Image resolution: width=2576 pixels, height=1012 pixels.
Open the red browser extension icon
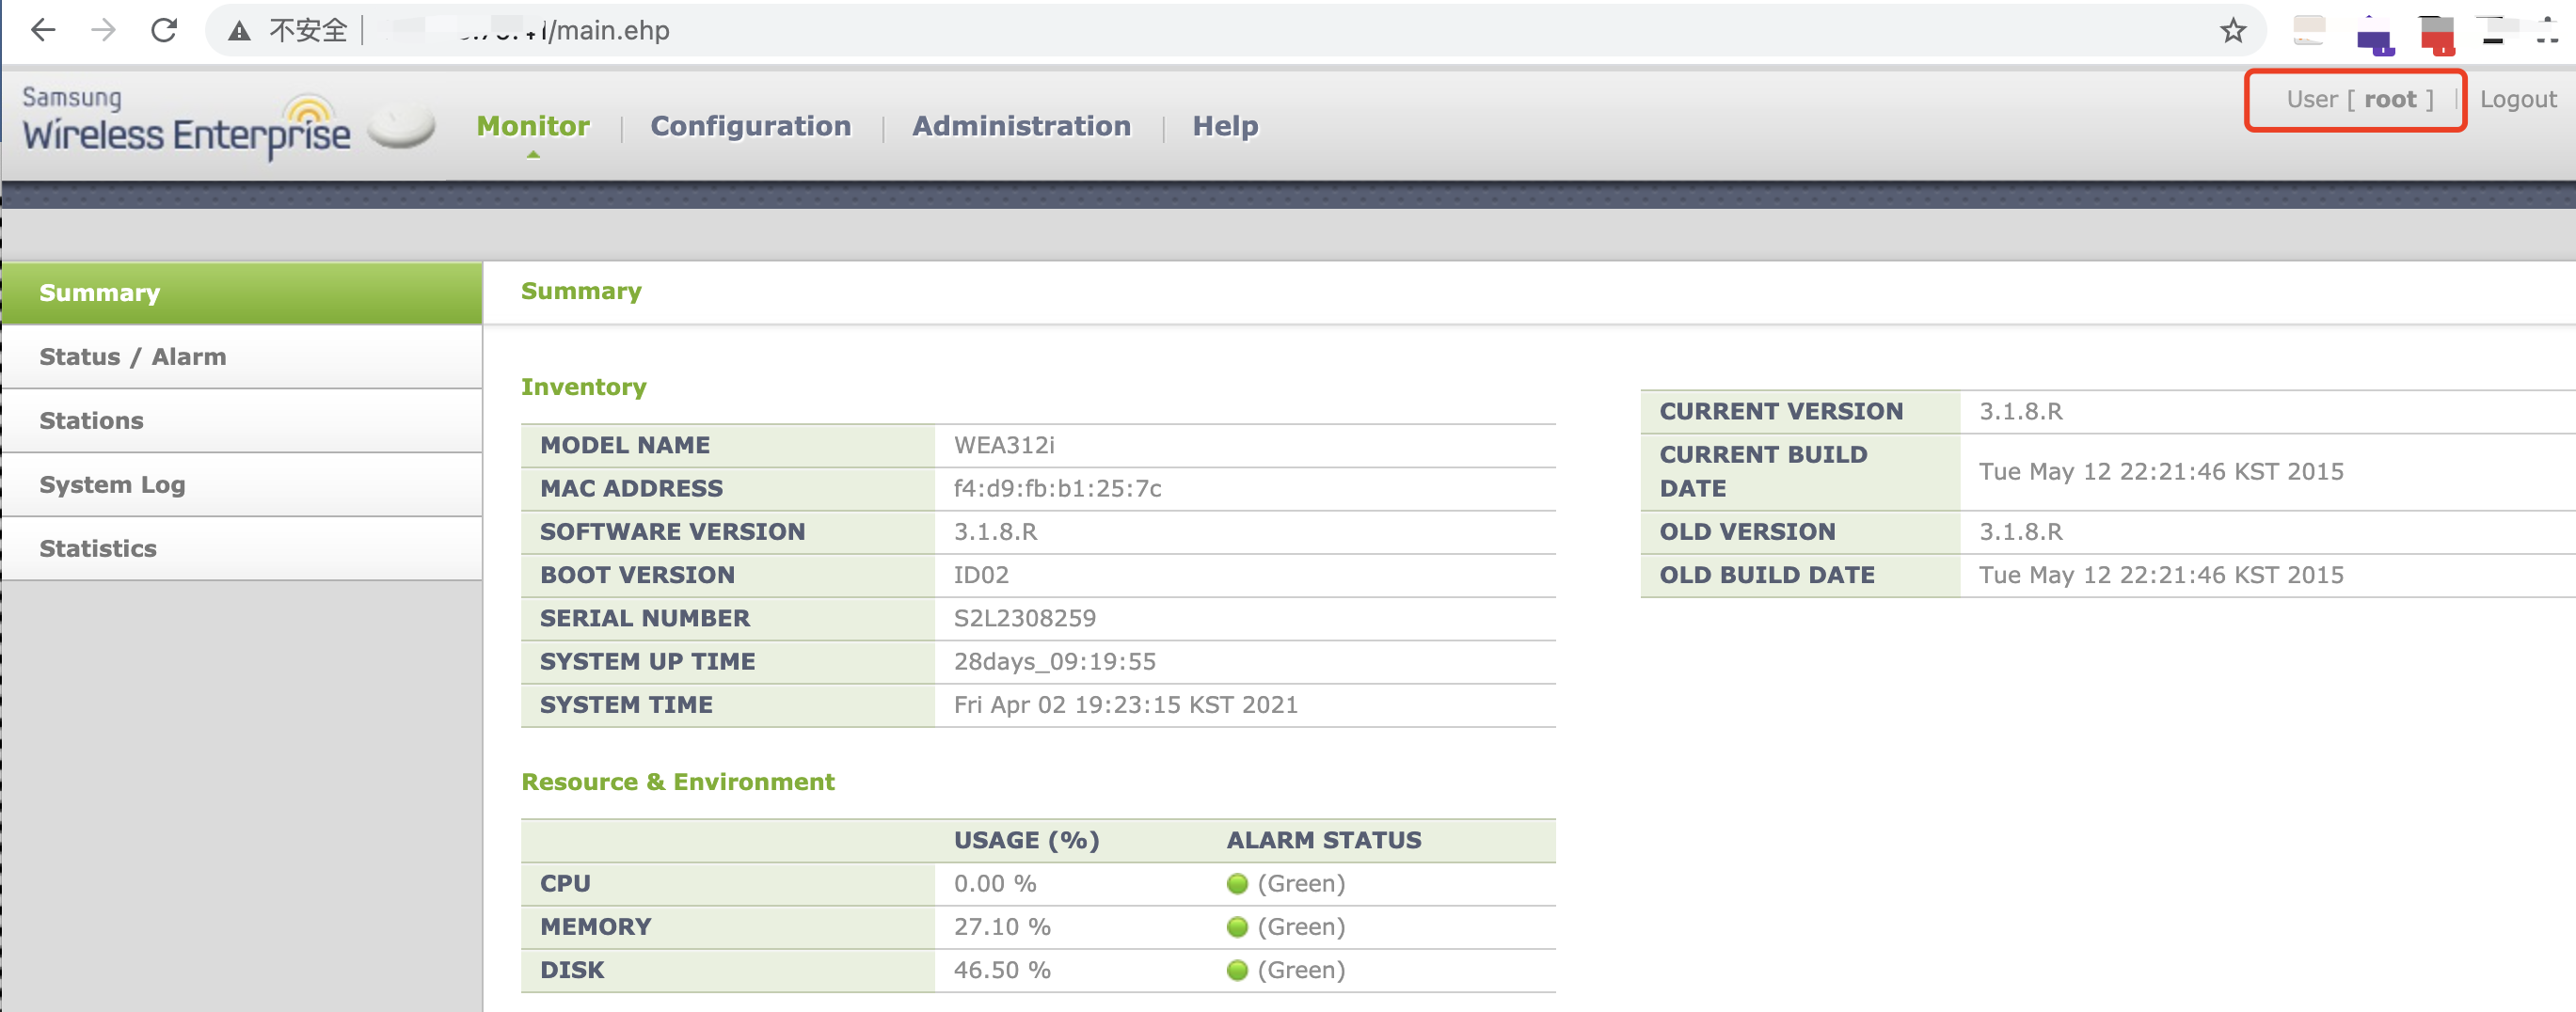click(2437, 35)
